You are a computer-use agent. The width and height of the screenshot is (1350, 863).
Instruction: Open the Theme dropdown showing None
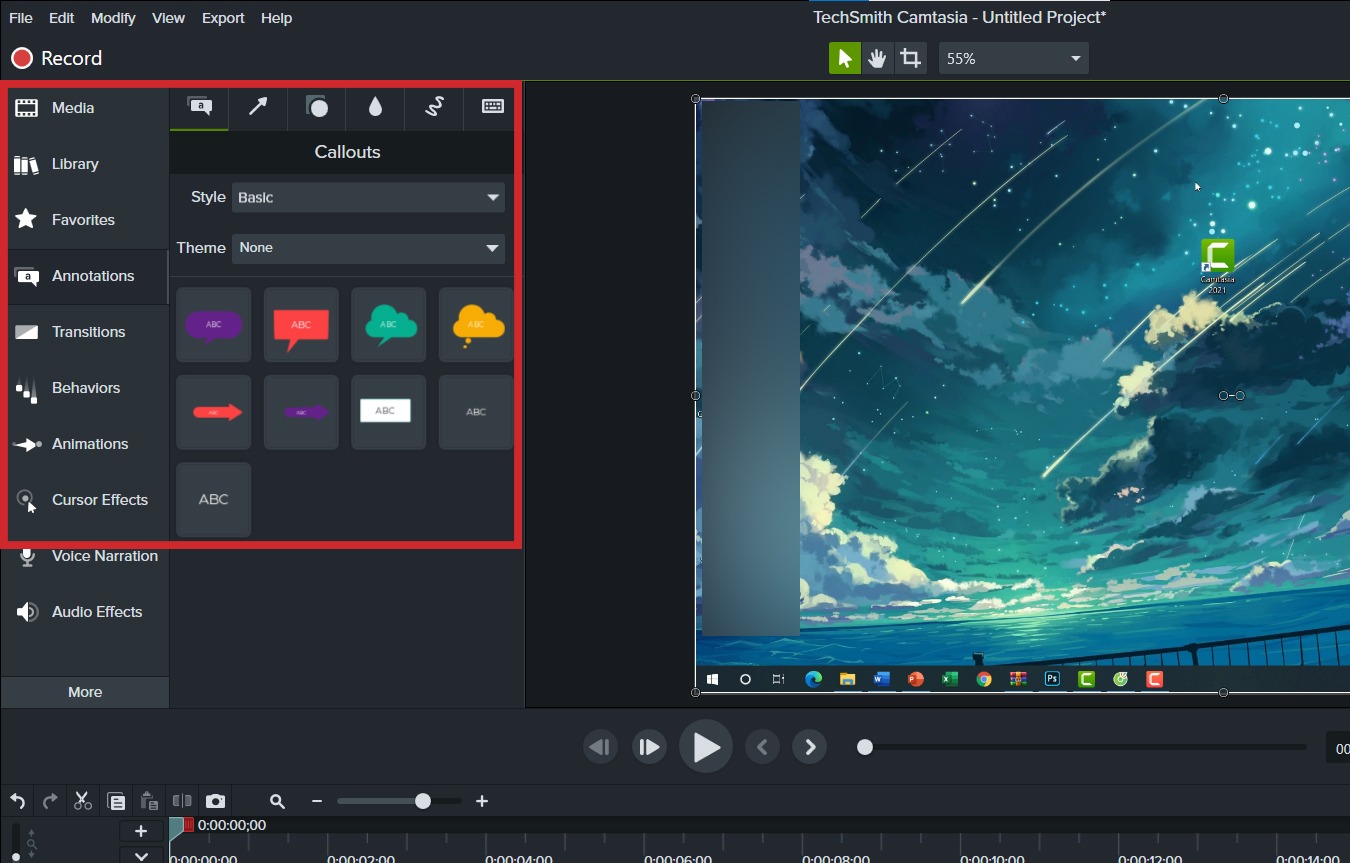368,248
